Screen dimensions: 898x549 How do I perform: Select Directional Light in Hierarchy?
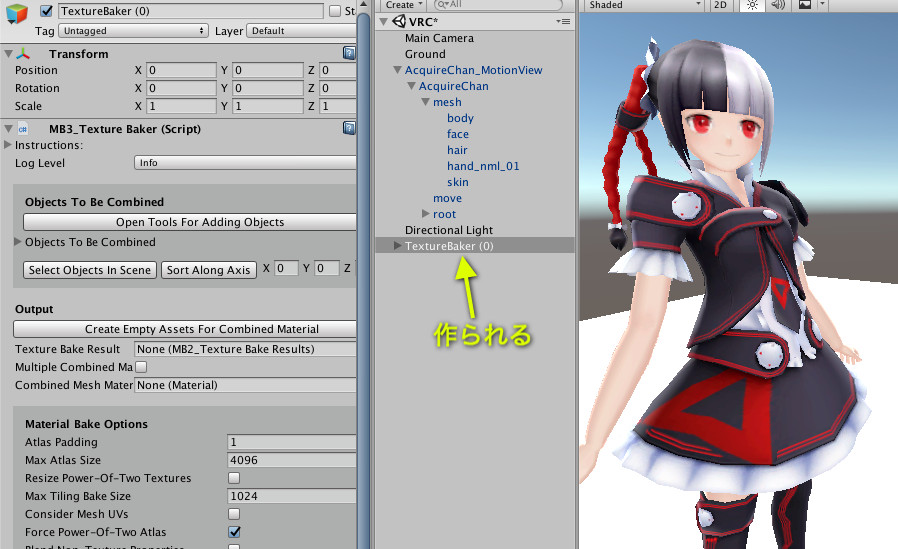point(448,230)
